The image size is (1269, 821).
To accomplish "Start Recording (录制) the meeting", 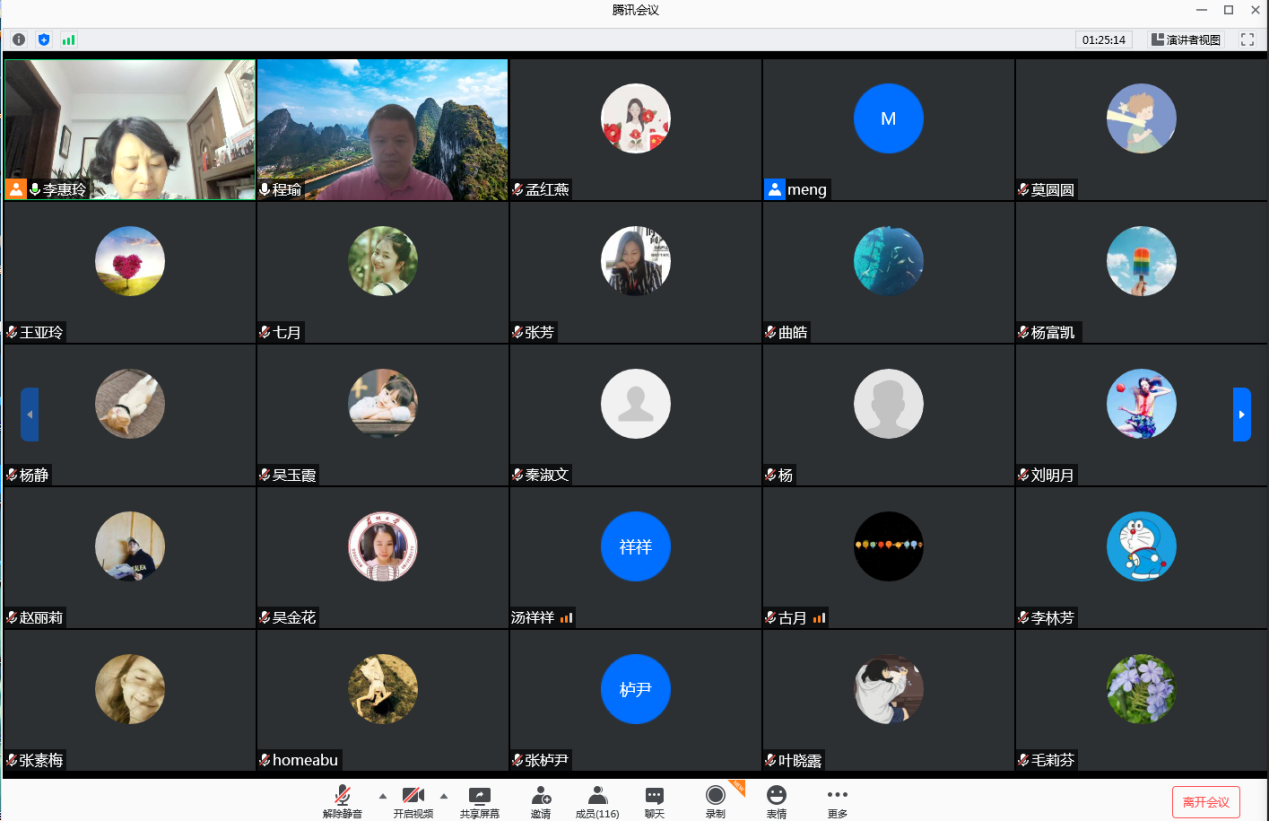I will pos(715,801).
